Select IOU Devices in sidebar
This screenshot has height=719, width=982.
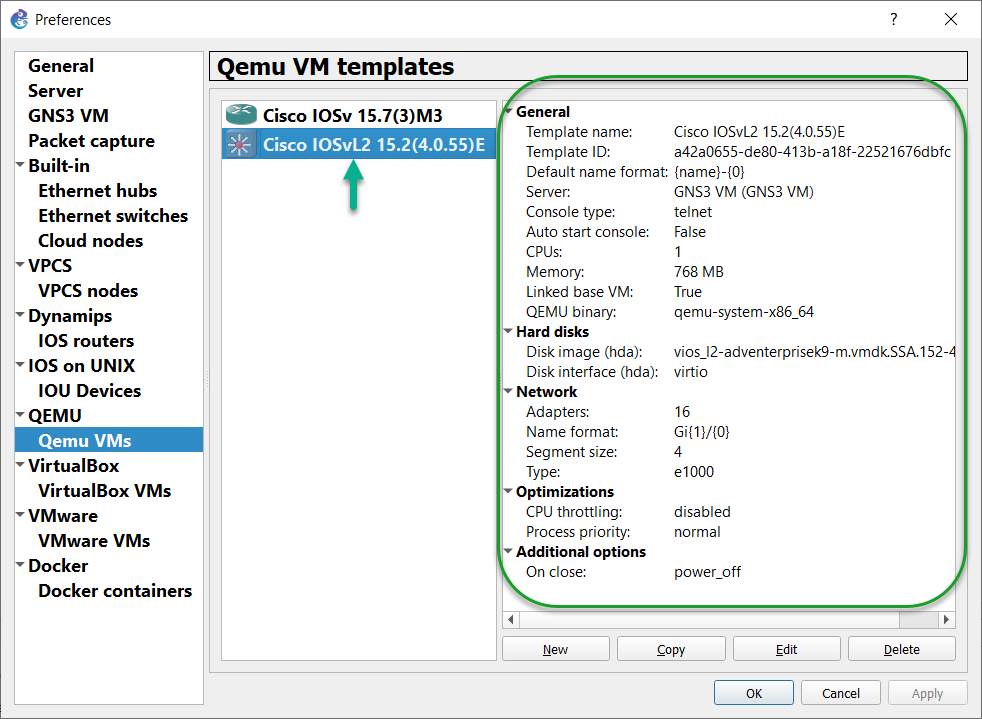point(90,391)
